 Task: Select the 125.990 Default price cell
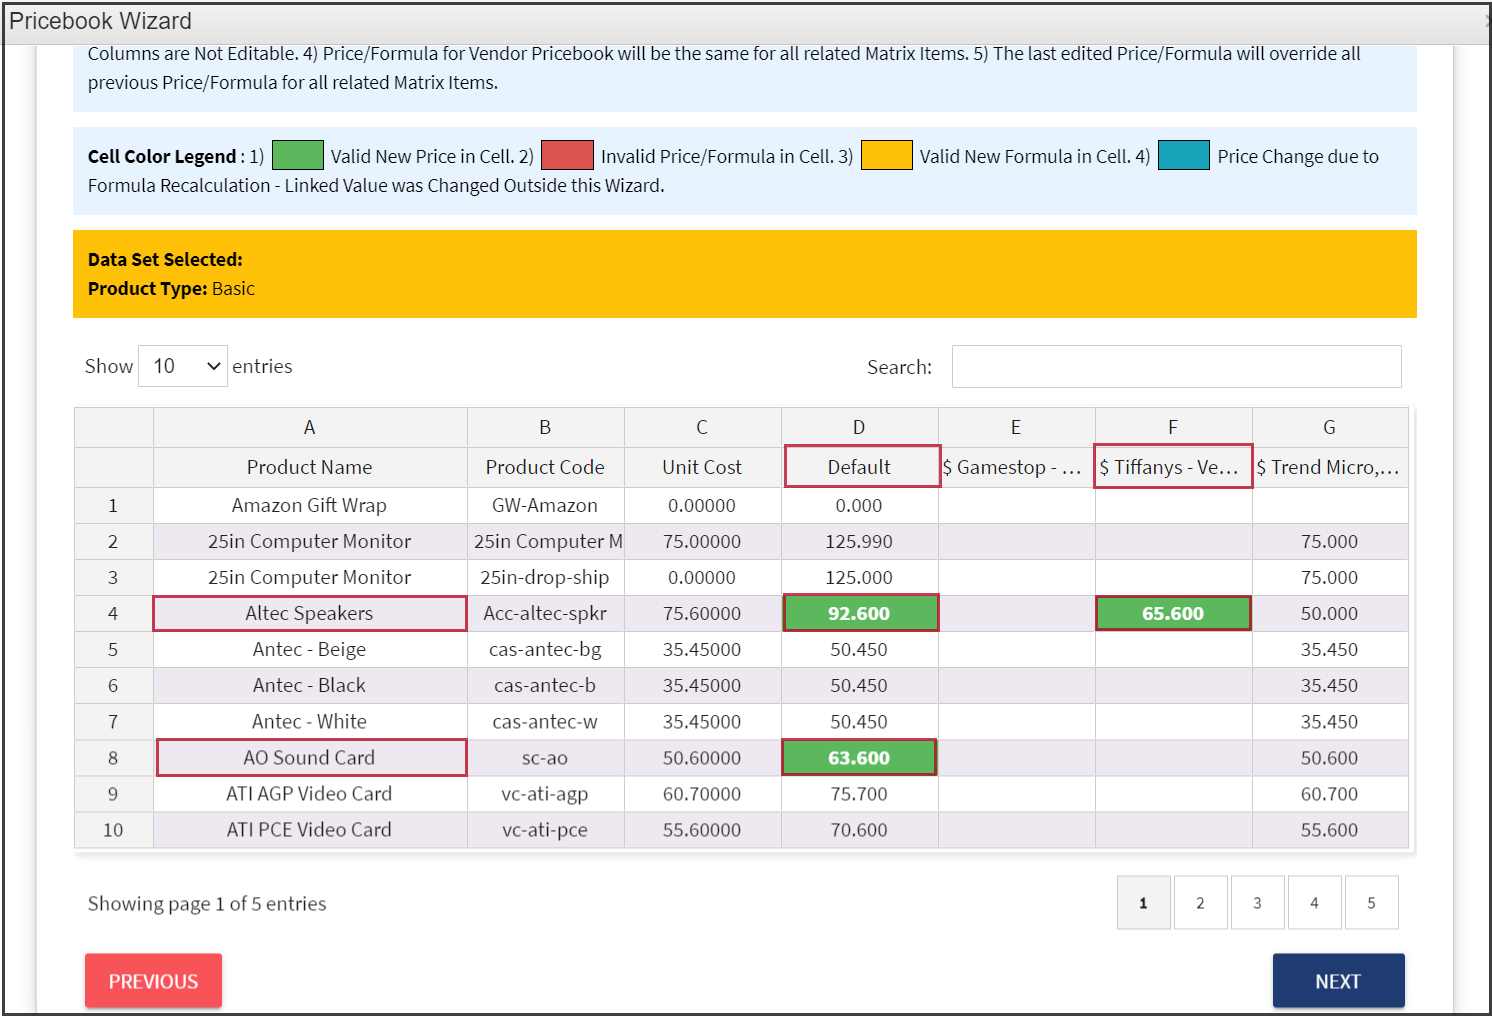coord(859,541)
